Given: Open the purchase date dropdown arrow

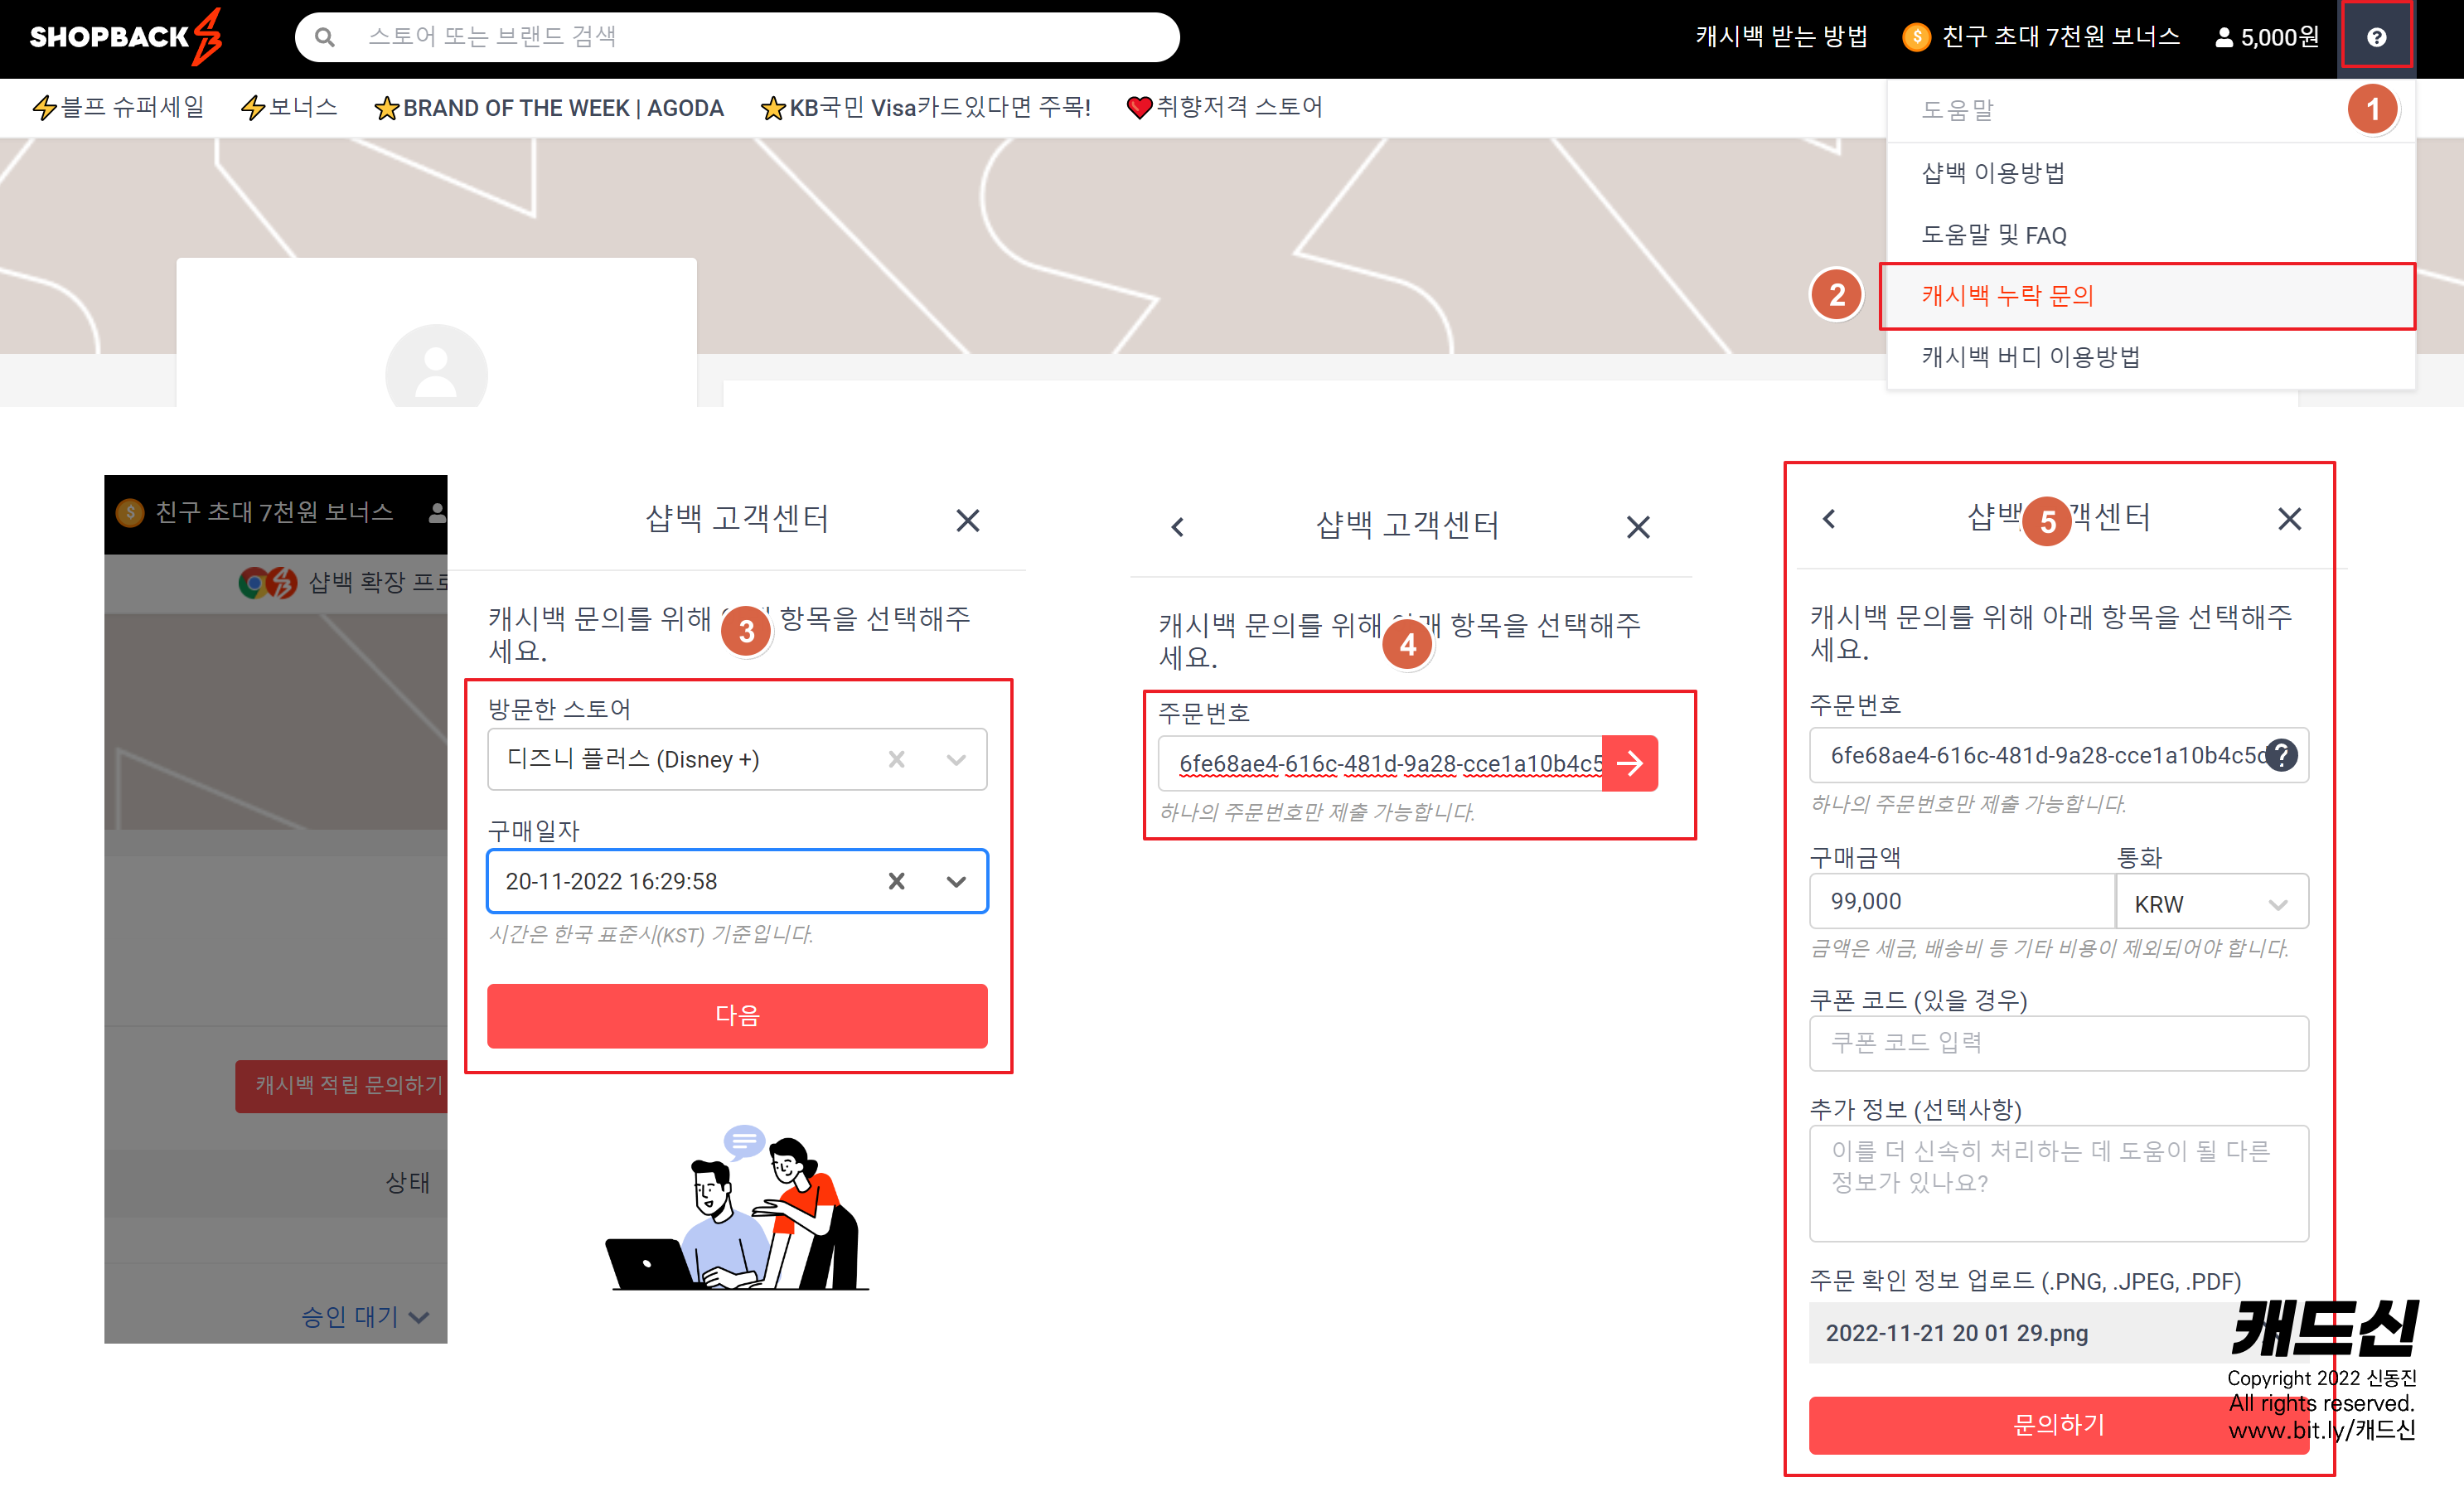Looking at the screenshot, I should [956, 880].
